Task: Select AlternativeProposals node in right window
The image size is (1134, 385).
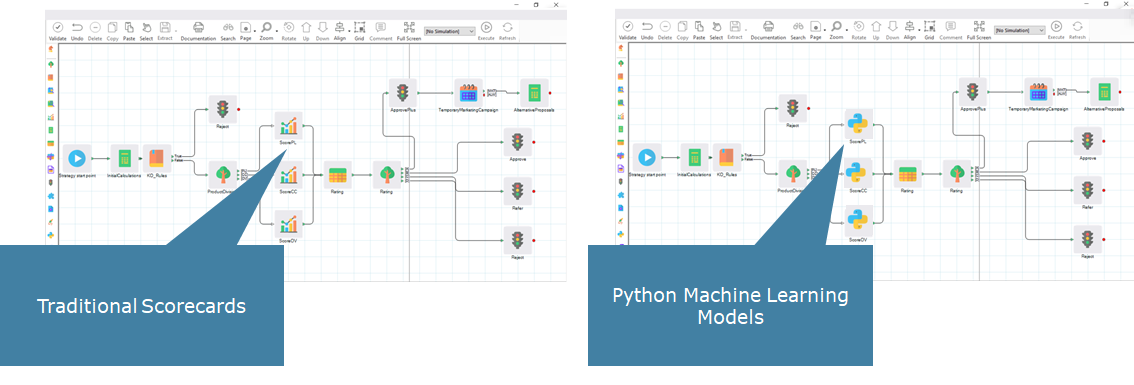Action: 1104,92
